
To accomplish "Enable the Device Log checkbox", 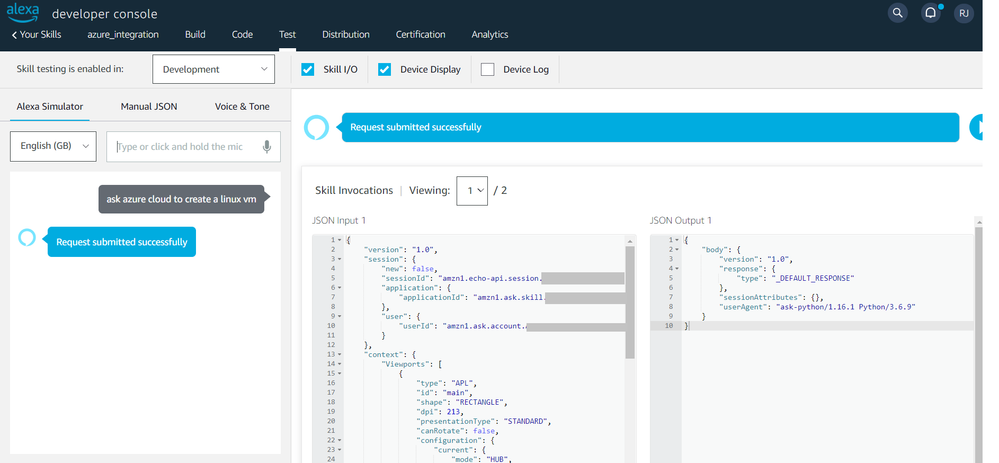I will click(x=487, y=69).
